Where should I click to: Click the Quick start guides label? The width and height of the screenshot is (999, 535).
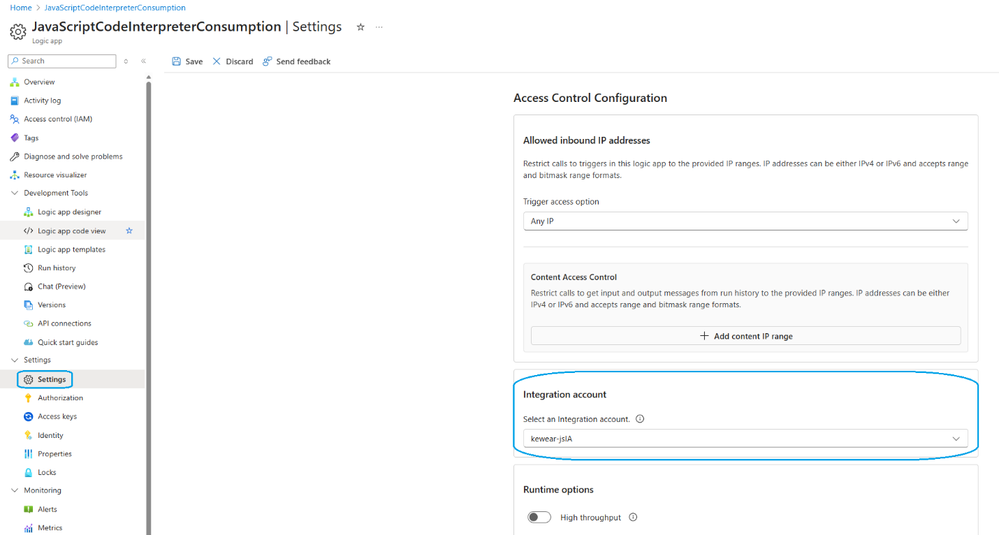tap(68, 343)
